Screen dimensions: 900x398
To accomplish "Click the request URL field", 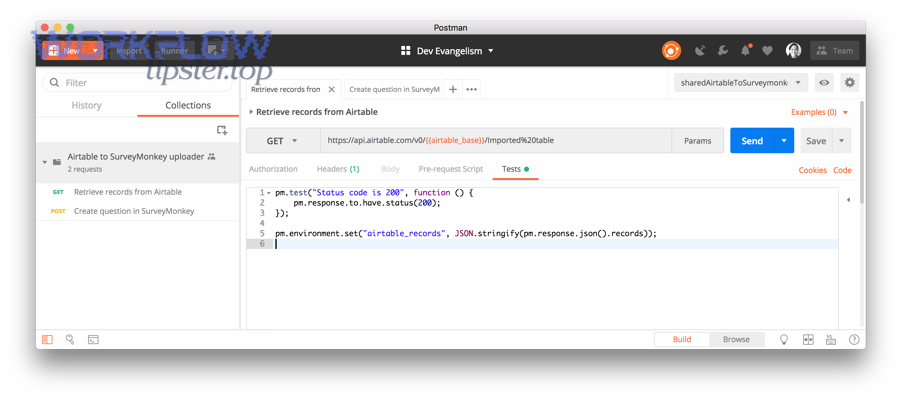I will click(x=496, y=141).
